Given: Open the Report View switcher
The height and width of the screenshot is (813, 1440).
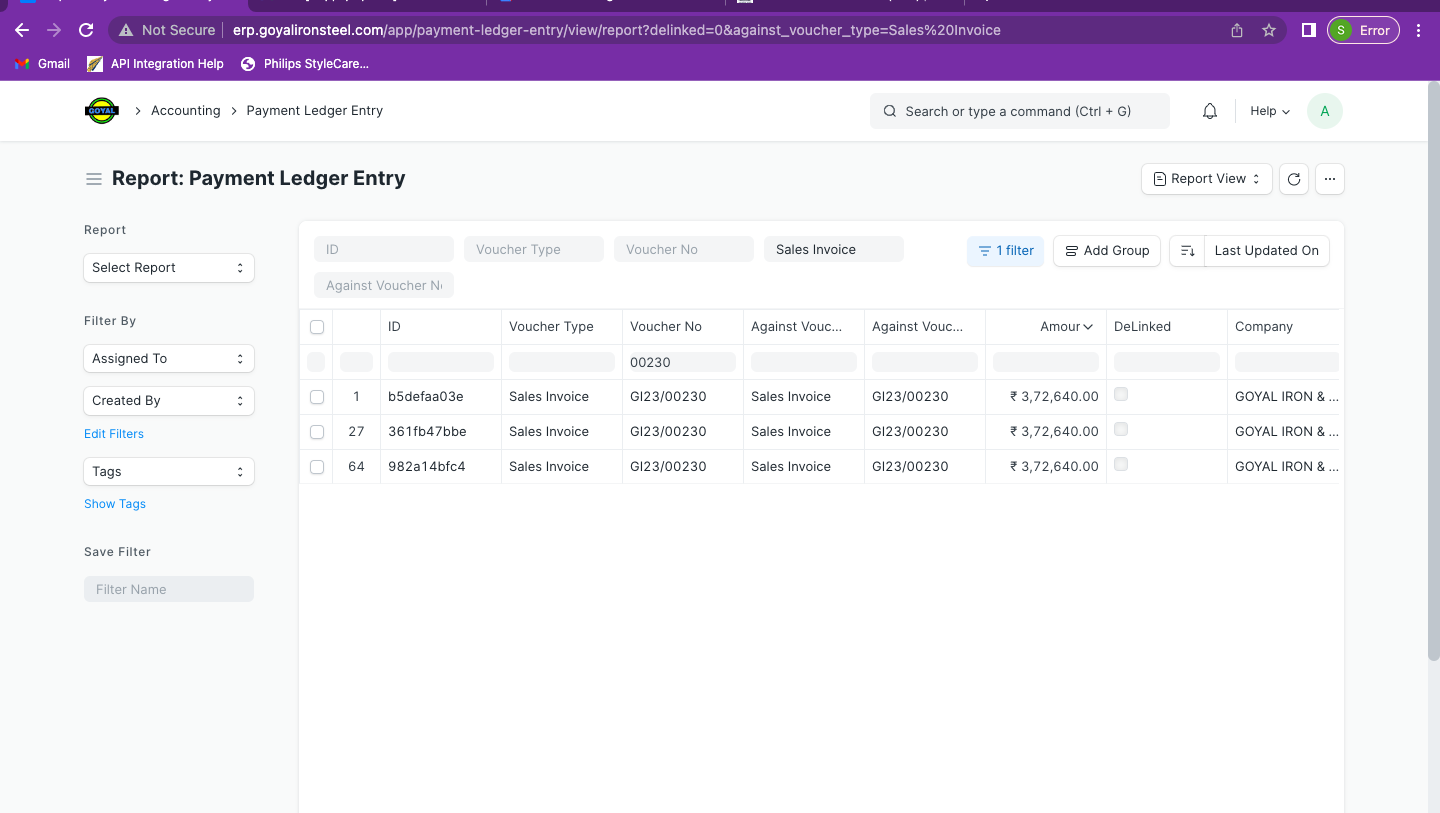Looking at the screenshot, I should pyautogui.click(x=1206, y=178).
